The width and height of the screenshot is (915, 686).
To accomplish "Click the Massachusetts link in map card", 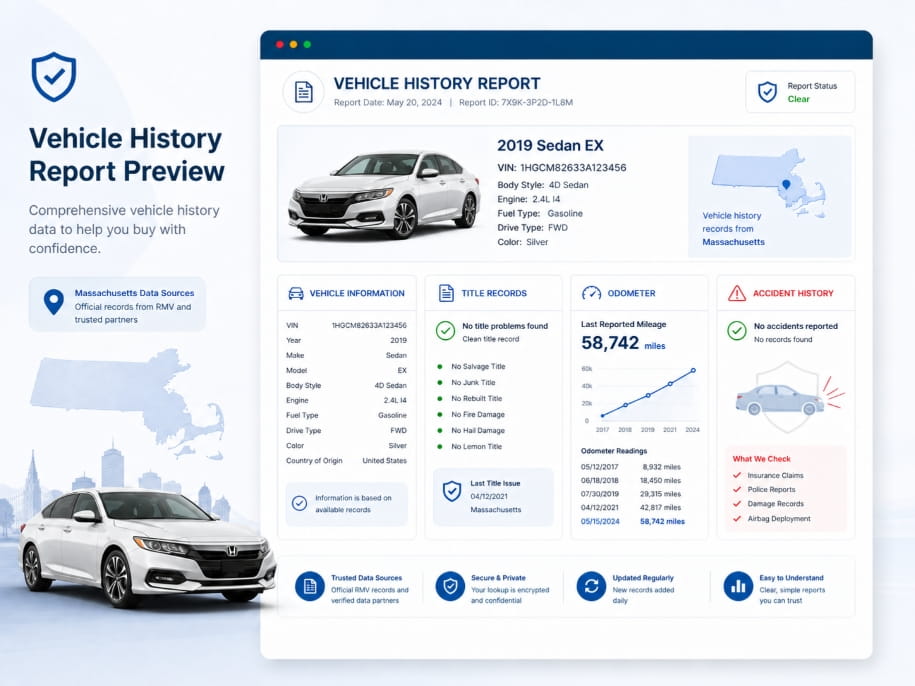I will point(733,242).
